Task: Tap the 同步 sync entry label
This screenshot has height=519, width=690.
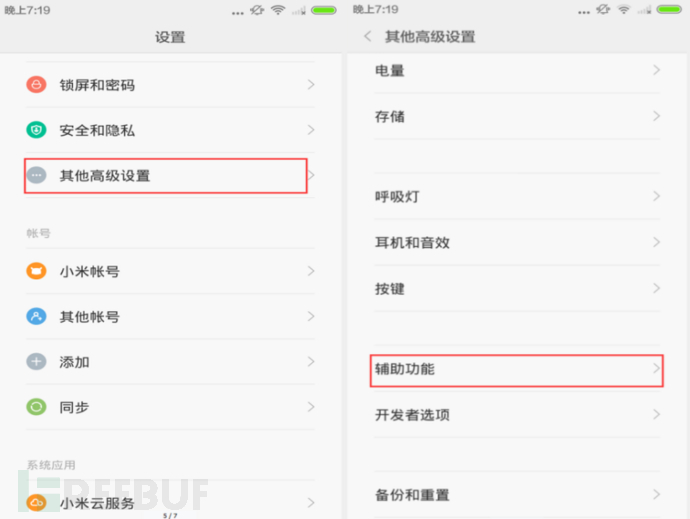Action: coord(74,407)
